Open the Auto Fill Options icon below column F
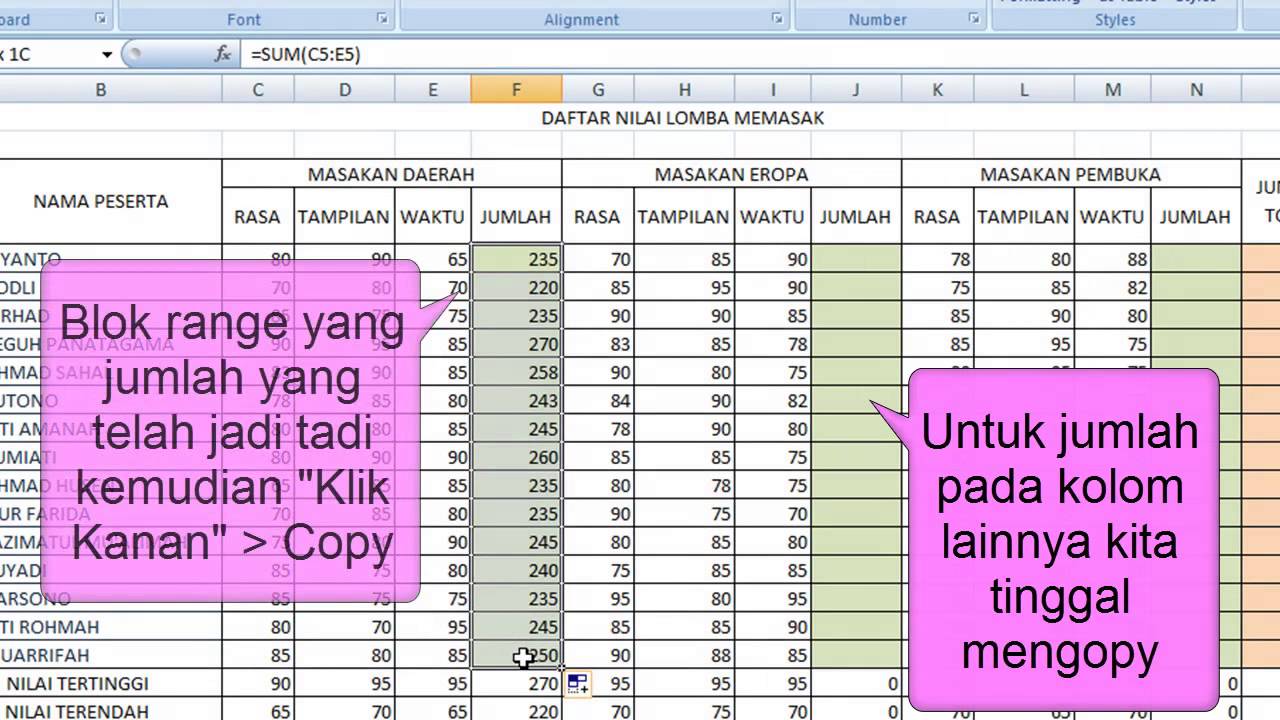The width and height of the screenshot is (1280, 720). pos(578,684)
